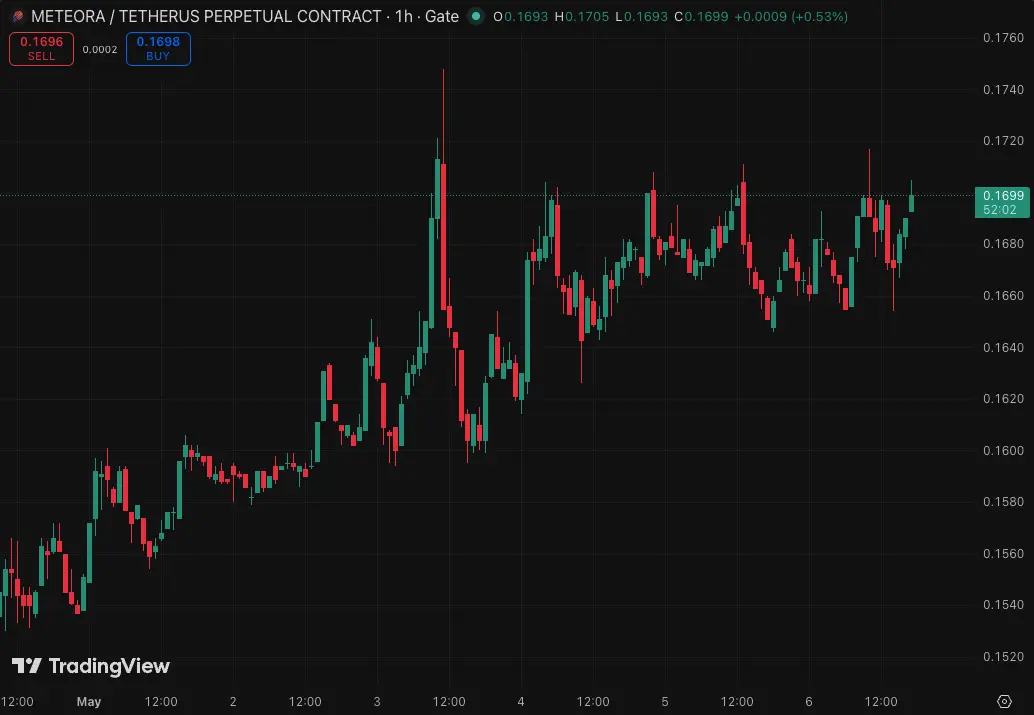This screenshot has height=715, width=1034.
Task: Click the METEORA / TETHERUS PERPETUAL CONTRACT title
Action: pos(206,16)
